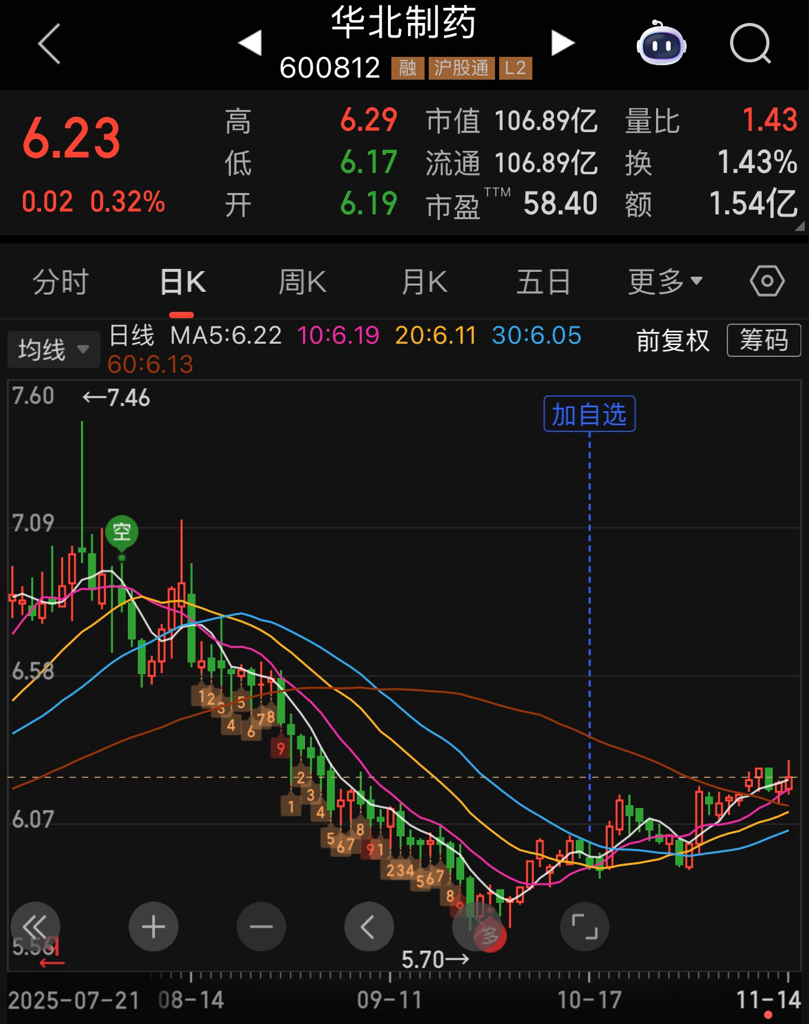Expand the 更多 dropdown
The width and height of the screenshot is (809, 1024).
(665, 282)
